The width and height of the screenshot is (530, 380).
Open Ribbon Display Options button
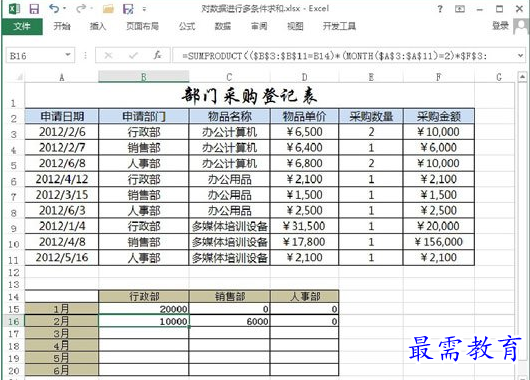click(460, 9)
